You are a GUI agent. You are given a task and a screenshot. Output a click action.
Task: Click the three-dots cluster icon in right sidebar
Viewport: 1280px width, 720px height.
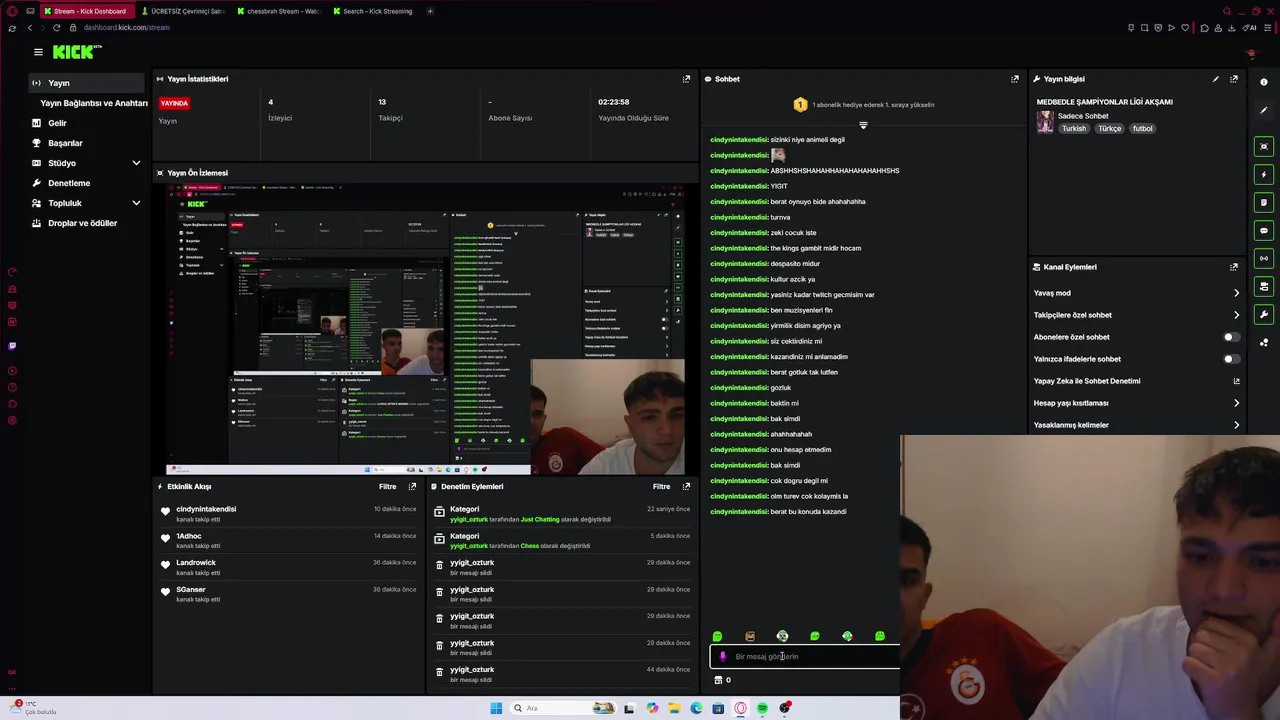[x=1264, y=342]
